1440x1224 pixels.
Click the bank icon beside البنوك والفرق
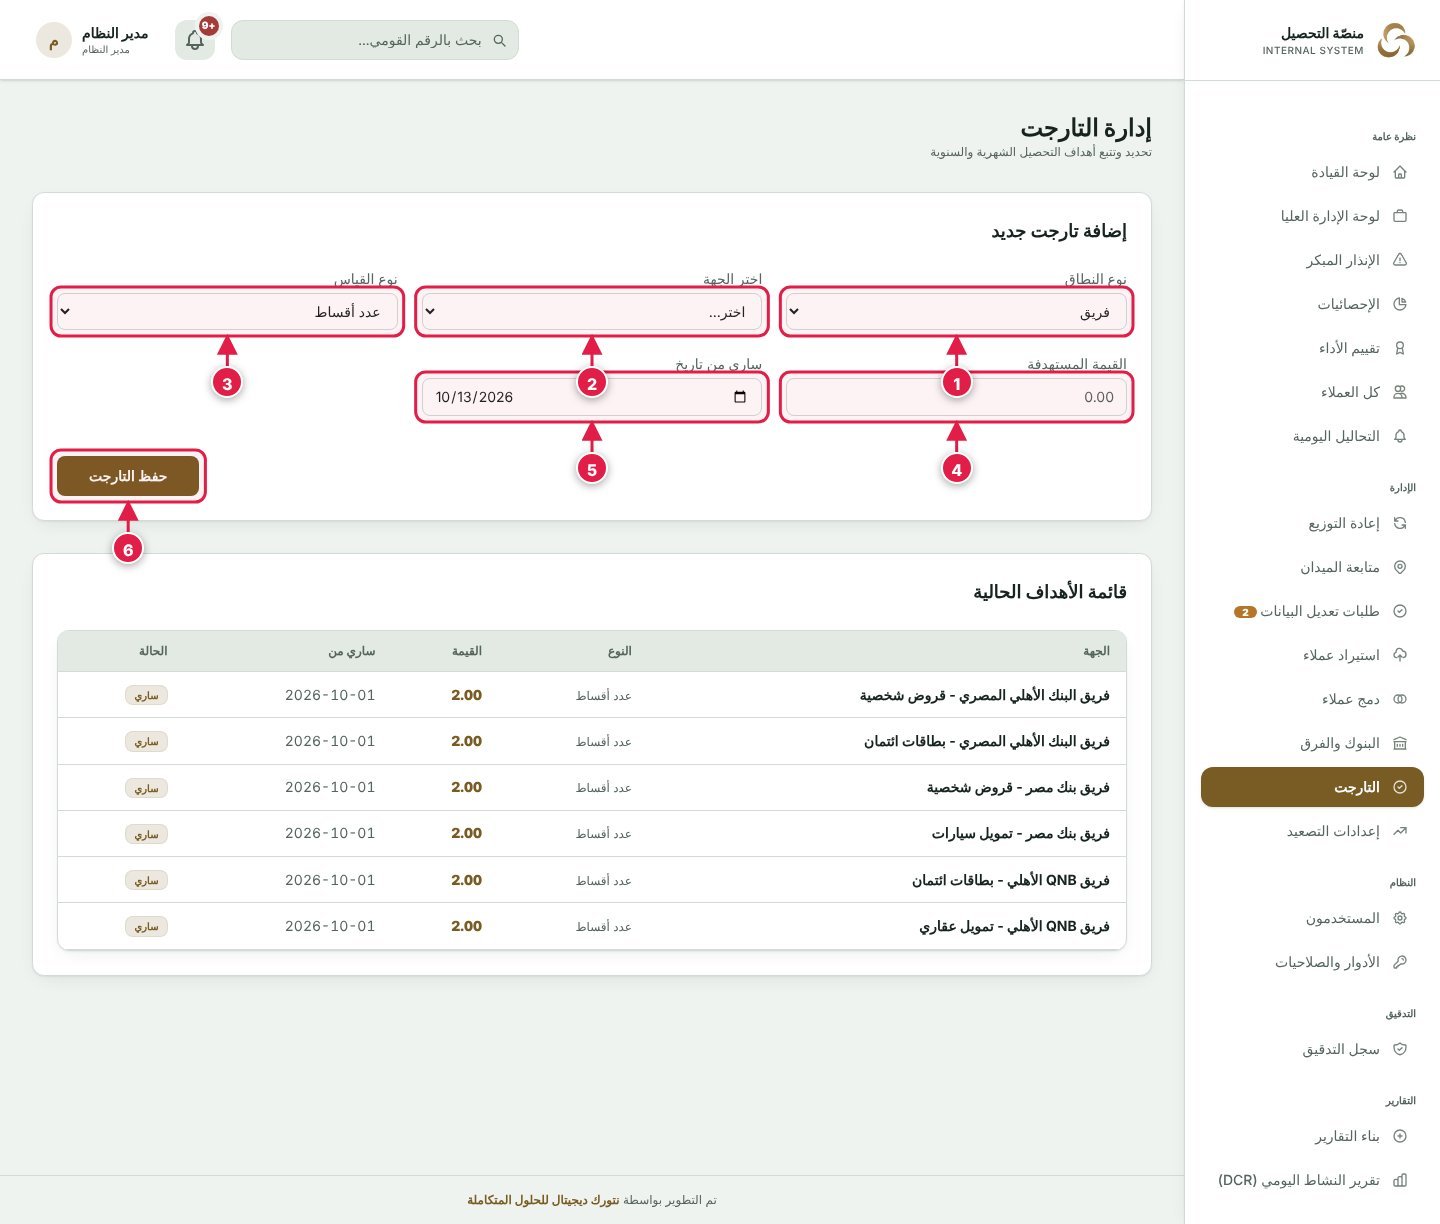click(1400, 743)
